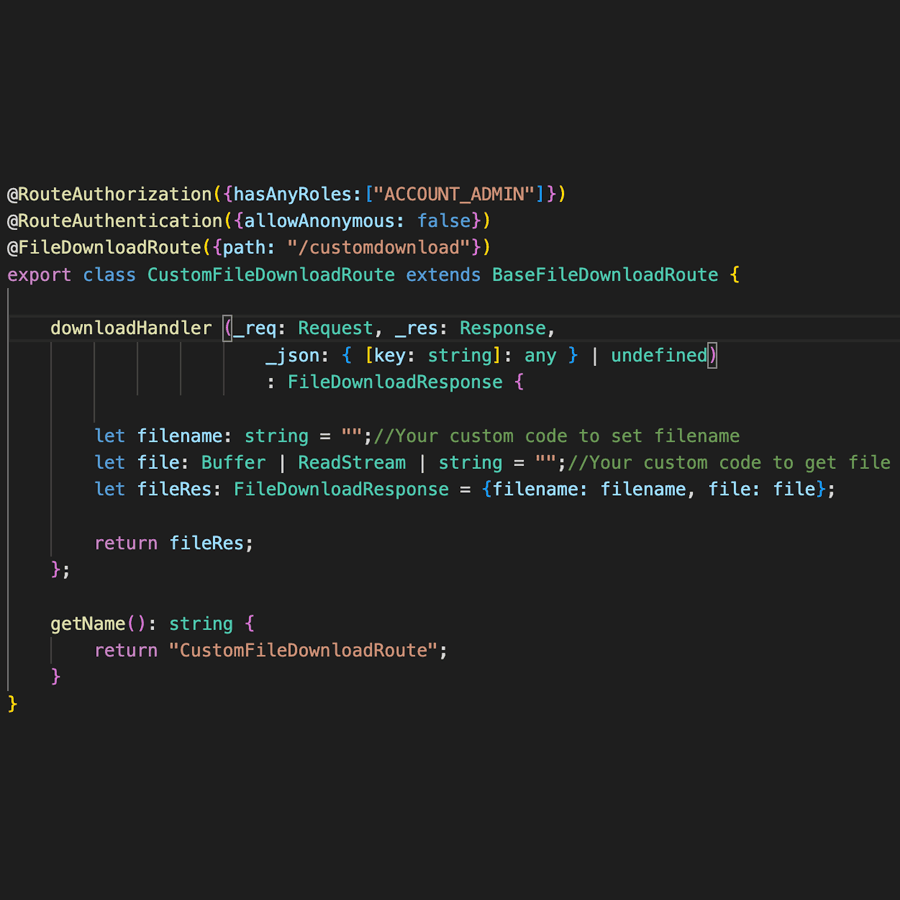
Task: Click the undefined keyword in parameter type
Action: 659,355
